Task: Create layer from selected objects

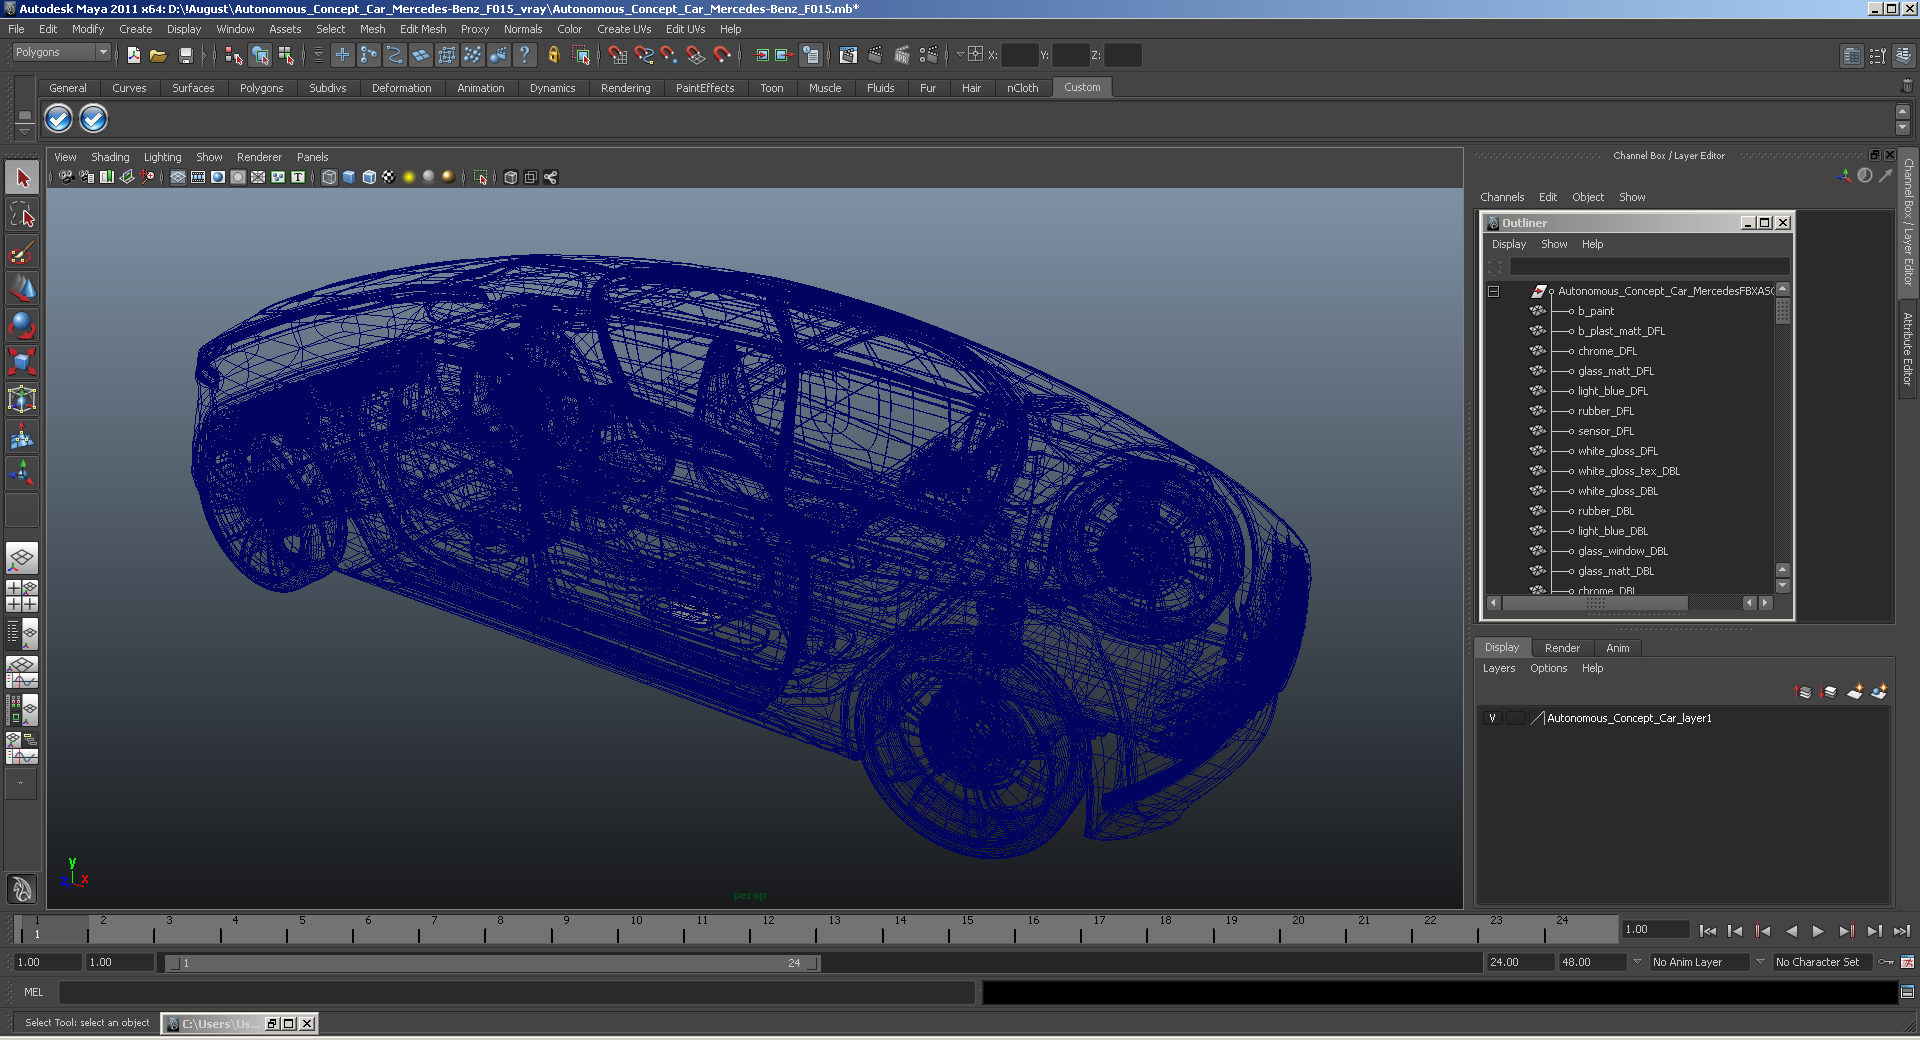Action: pos(1879,692)
